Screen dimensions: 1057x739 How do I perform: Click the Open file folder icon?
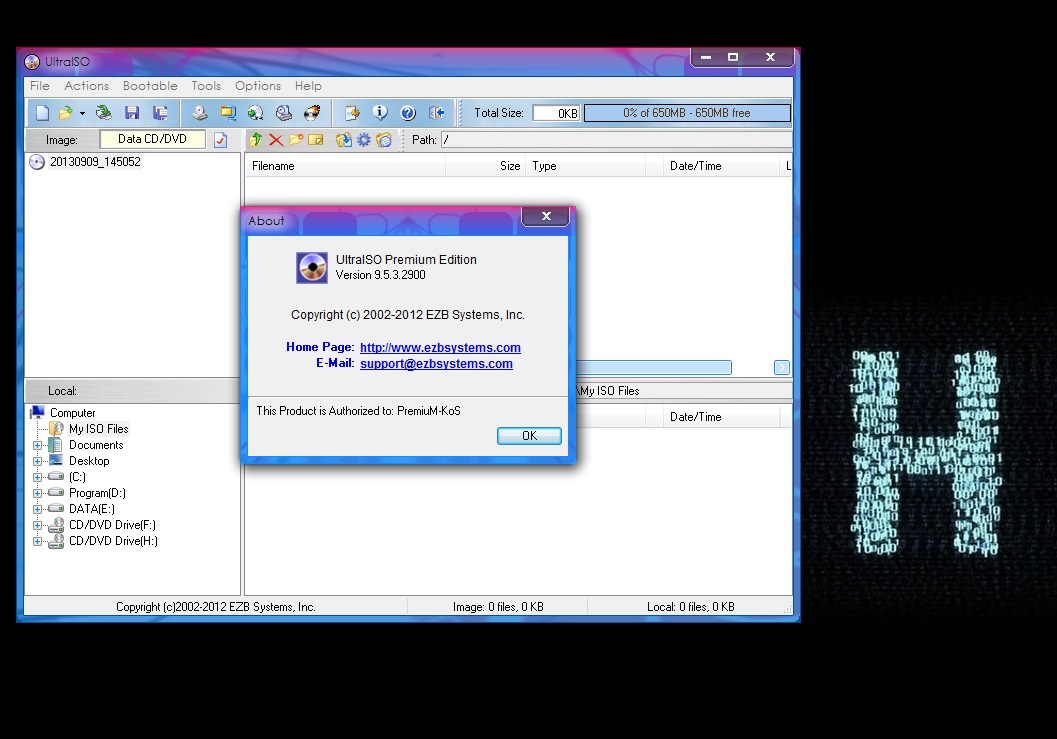65,113
